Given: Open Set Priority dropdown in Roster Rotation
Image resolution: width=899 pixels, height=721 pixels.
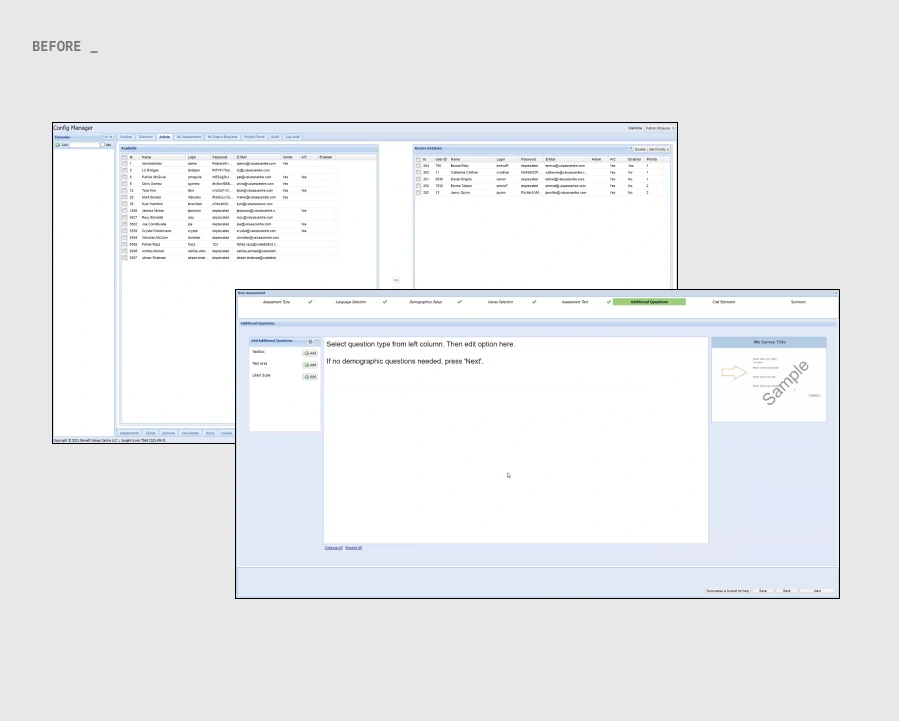Looking at the screenshot, I should 659,149.
